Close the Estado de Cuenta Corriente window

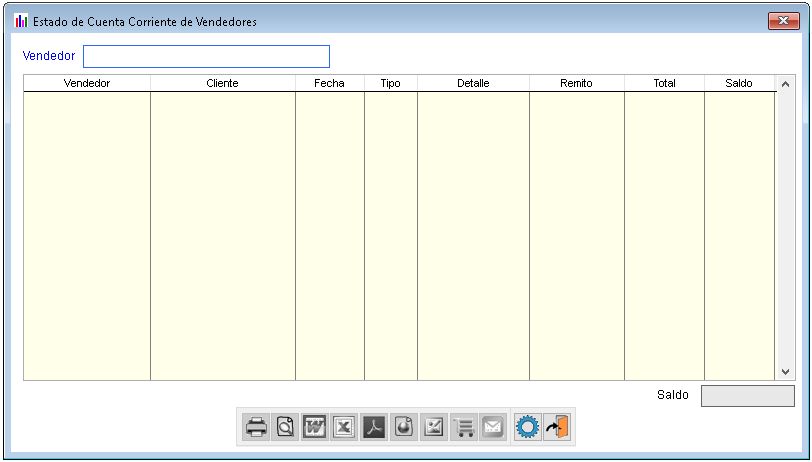coord(781,21)
